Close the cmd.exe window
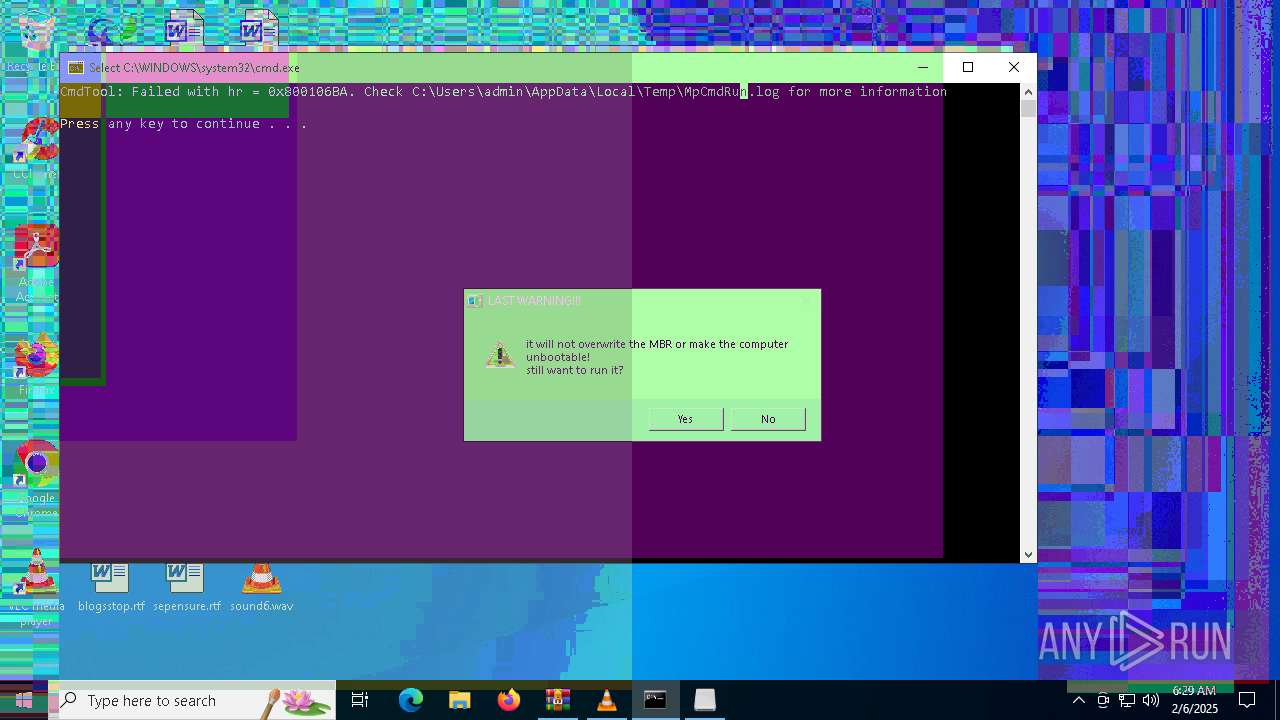1280x720 pixels. (1014, 67)
